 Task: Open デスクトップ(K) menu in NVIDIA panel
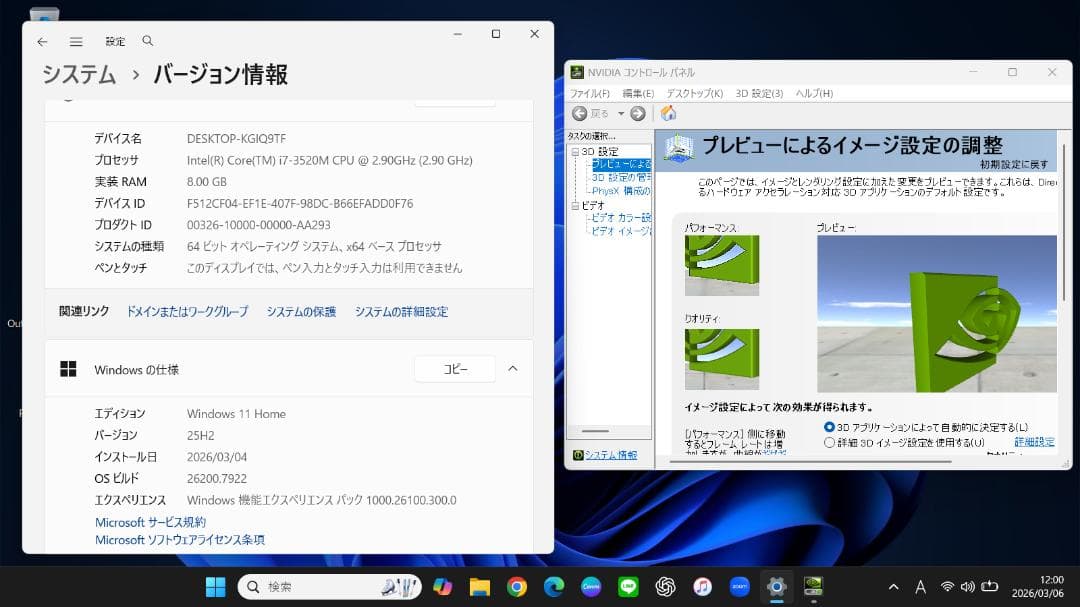[694, 93]
